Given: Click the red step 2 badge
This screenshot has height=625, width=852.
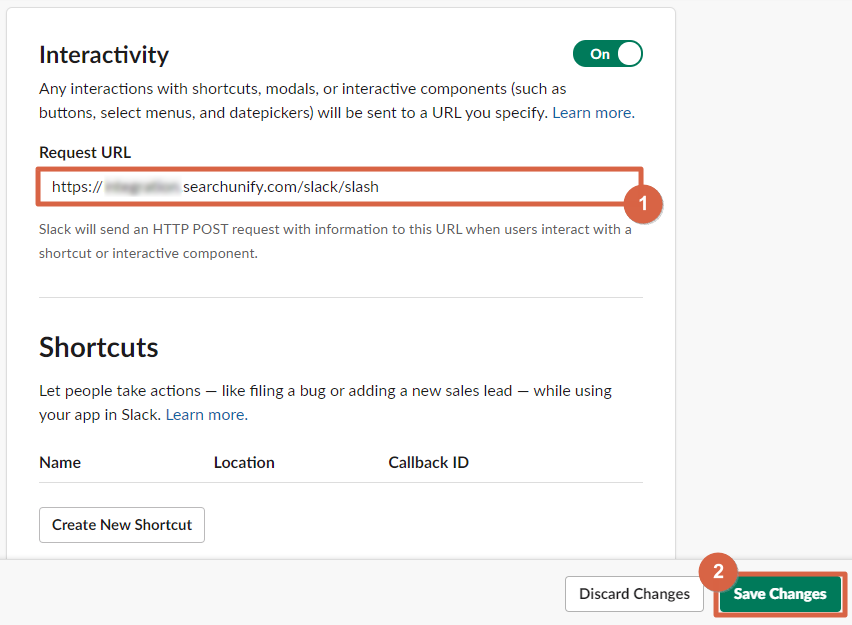Looking at the screenshot, I should pos(718,574).
